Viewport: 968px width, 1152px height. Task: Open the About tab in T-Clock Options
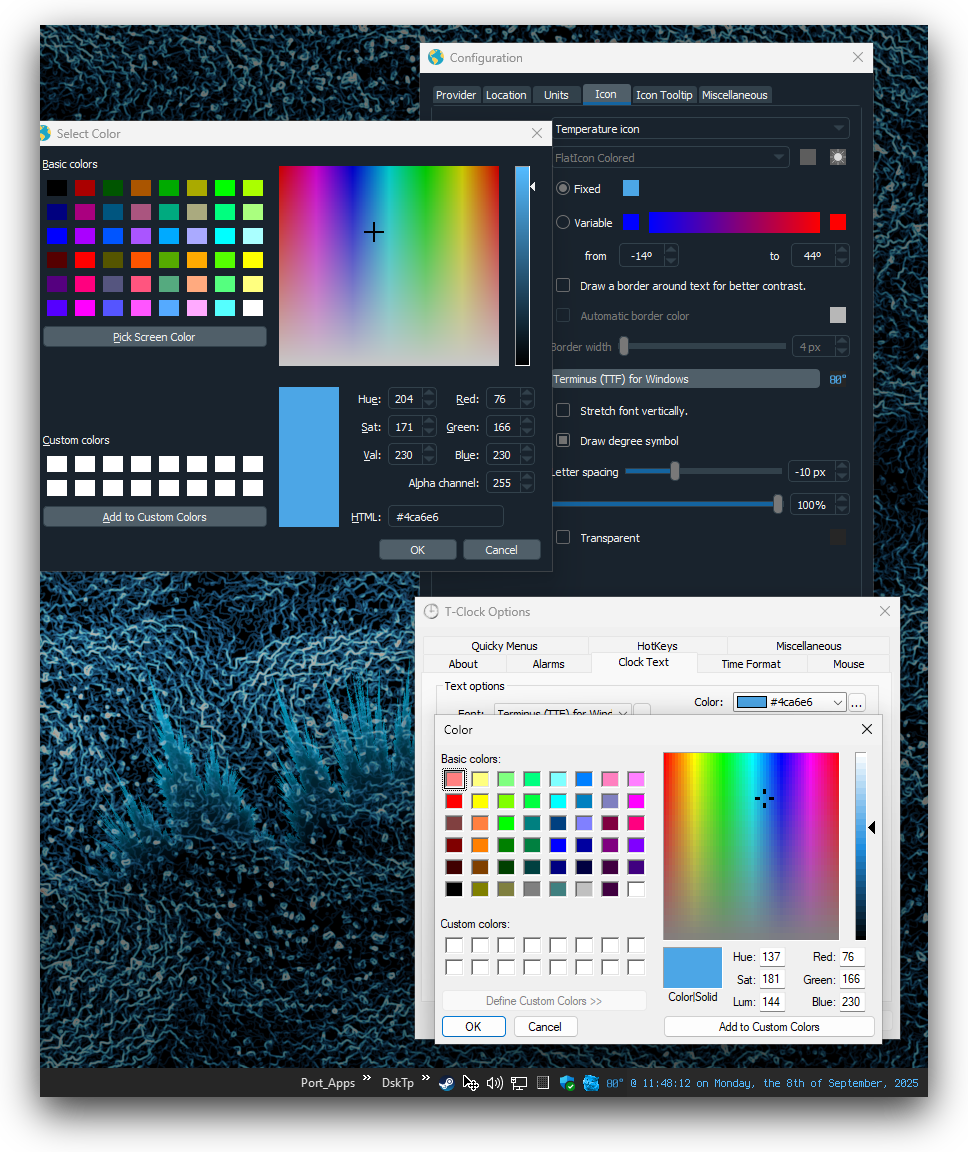point(463,664)
